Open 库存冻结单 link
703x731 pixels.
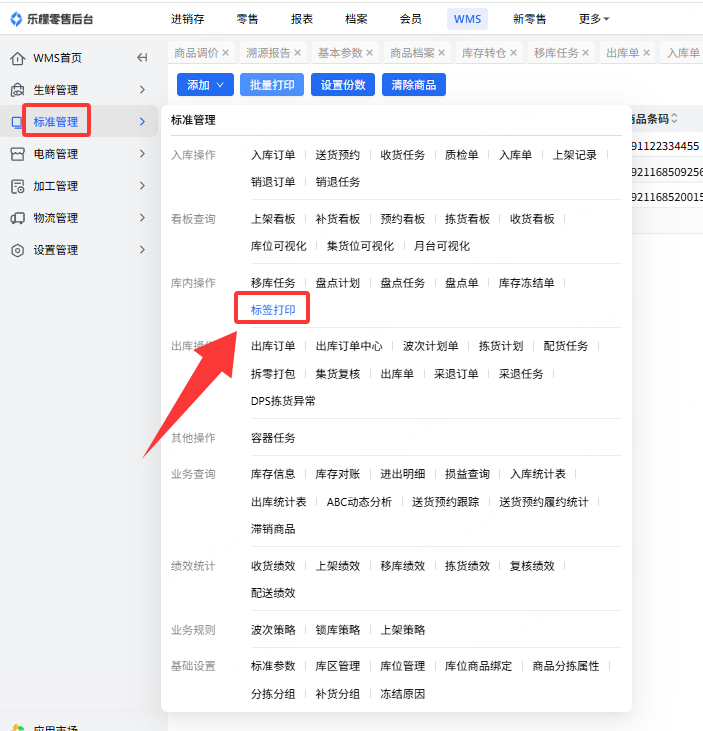(526, 283)
